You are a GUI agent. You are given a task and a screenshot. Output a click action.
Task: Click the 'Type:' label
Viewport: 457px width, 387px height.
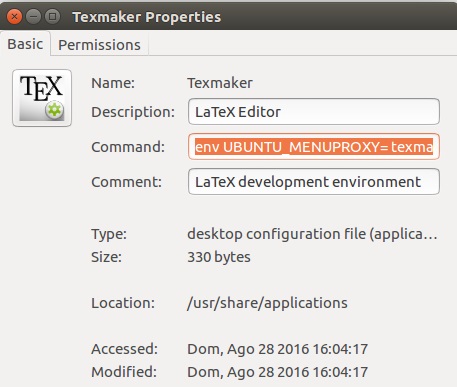[x=109, y=234]
